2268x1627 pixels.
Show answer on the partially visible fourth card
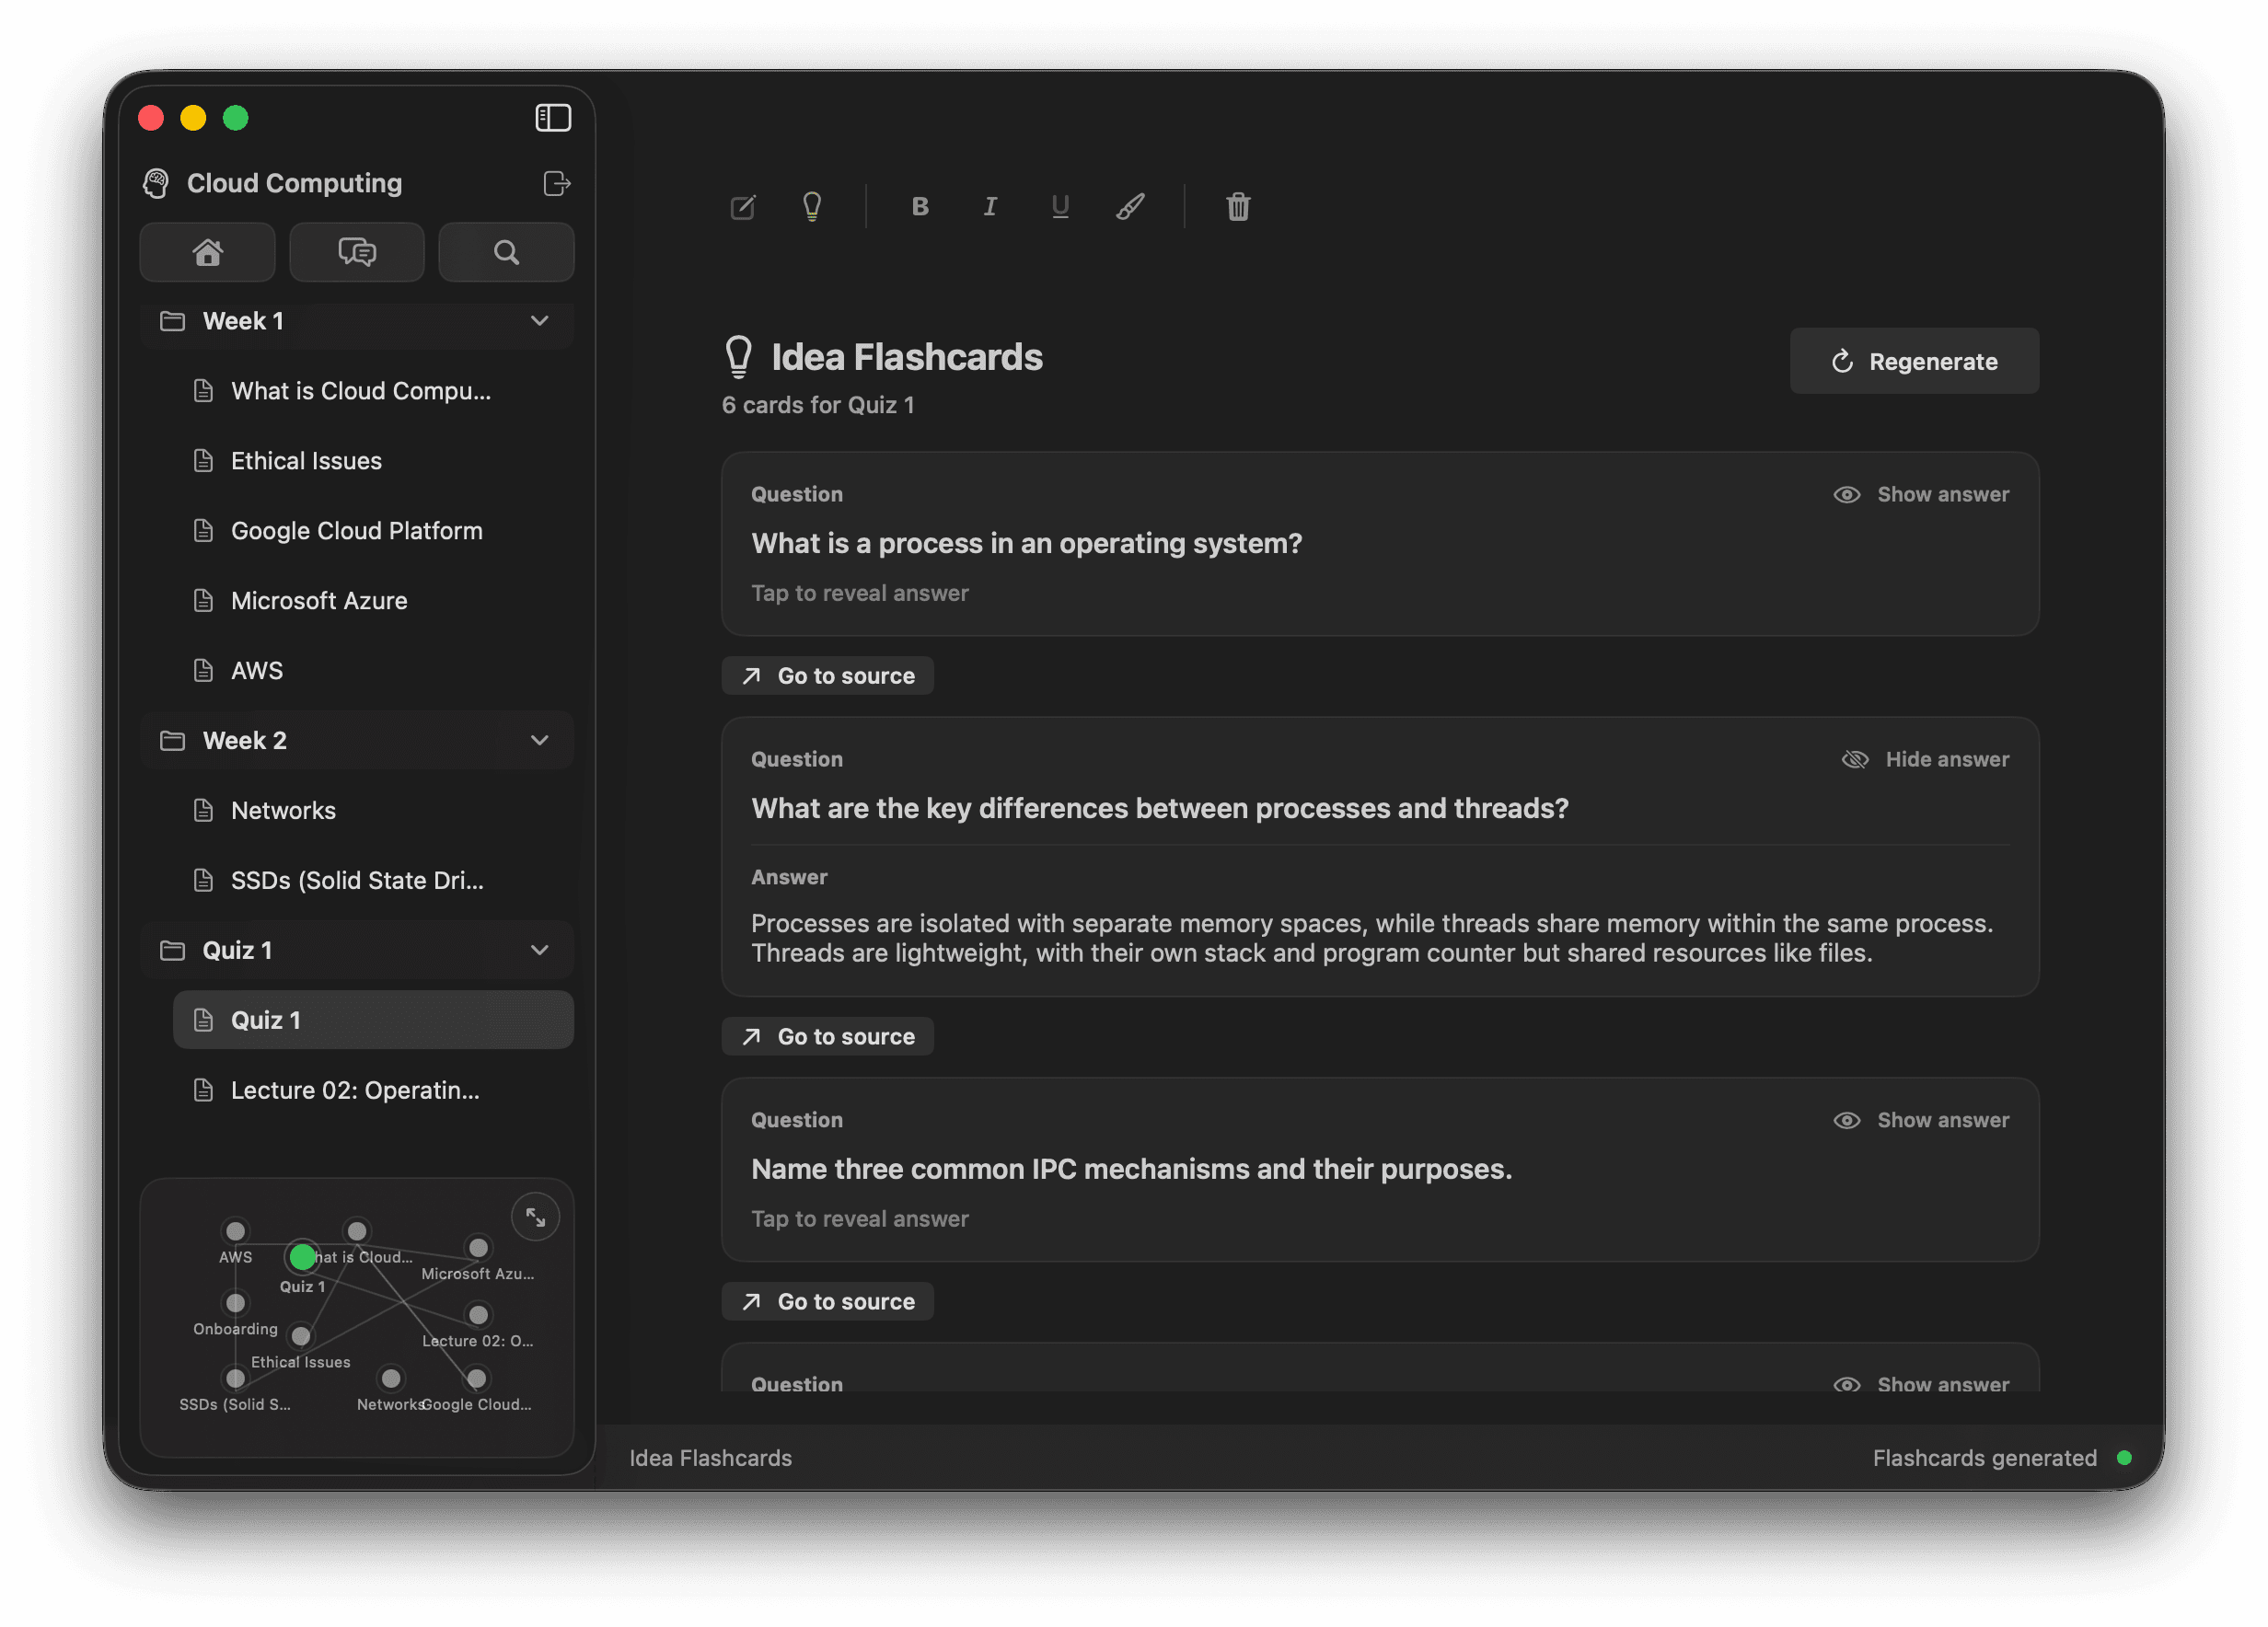click(x=1921, y=1384)
